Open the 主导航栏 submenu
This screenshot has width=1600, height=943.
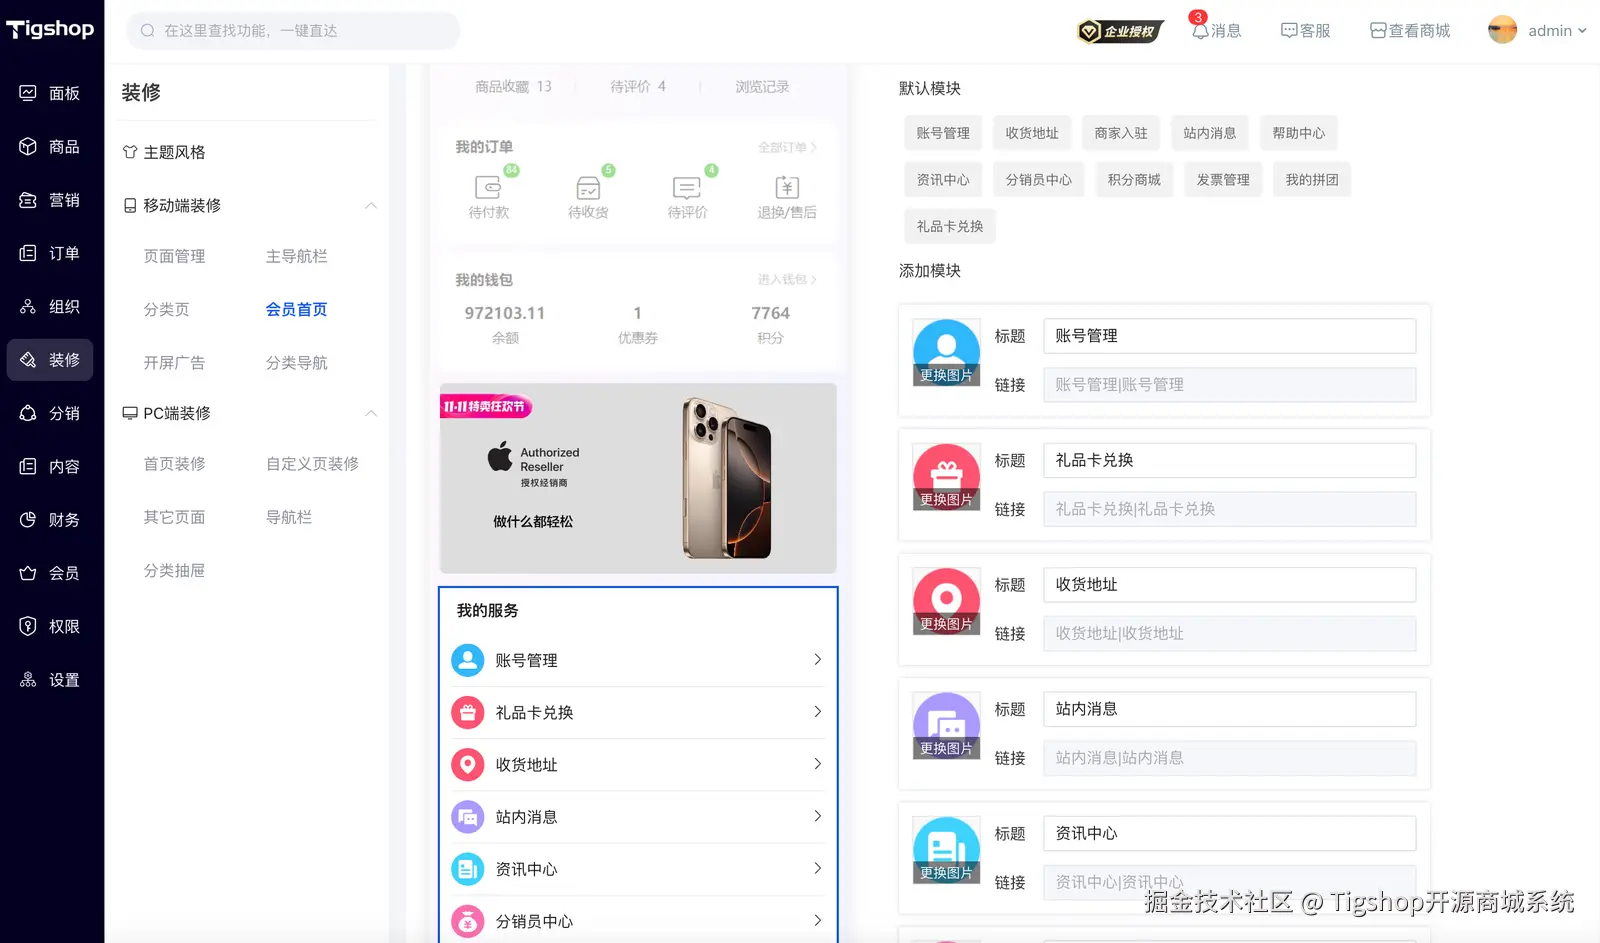296,256
